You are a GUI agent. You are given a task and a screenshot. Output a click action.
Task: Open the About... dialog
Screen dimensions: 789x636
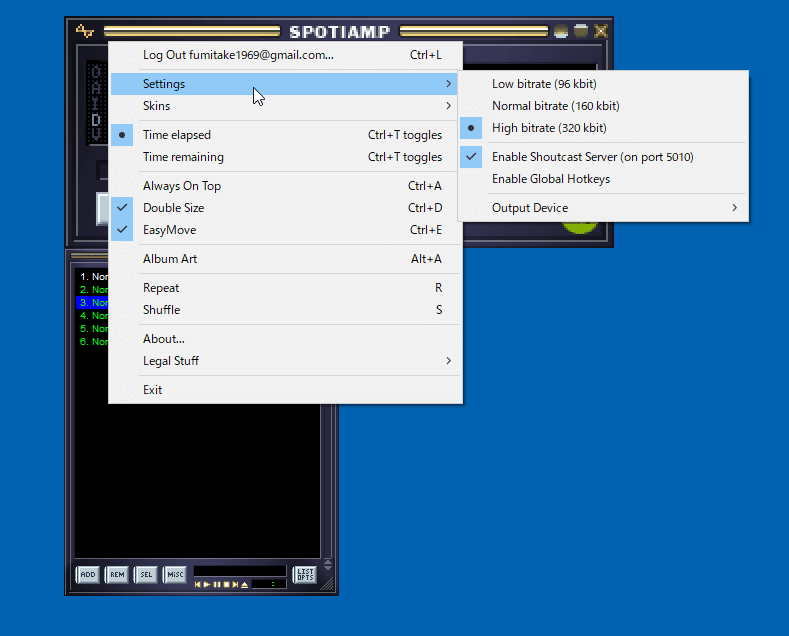285,339
